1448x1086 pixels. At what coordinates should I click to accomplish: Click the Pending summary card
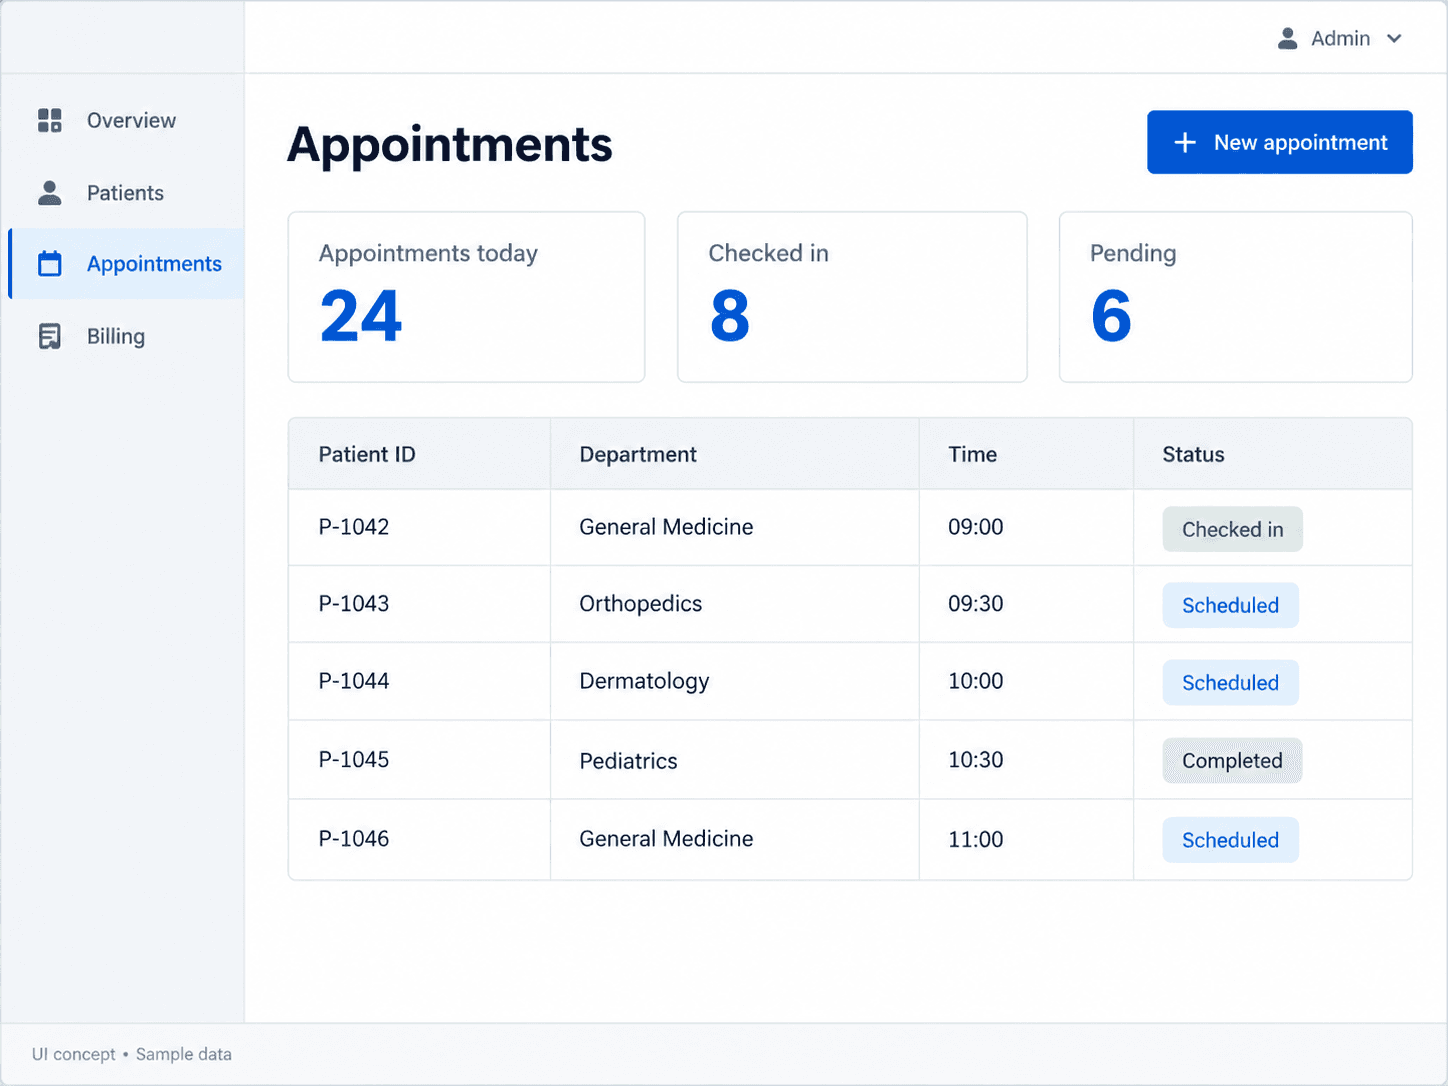point(1235,297)
